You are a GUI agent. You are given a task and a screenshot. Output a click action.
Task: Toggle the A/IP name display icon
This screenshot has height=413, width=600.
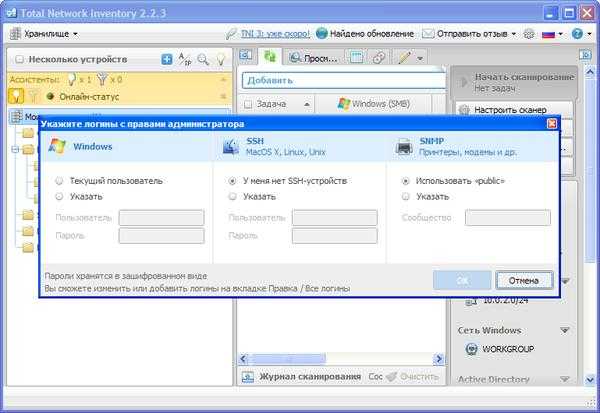(185, 59)
